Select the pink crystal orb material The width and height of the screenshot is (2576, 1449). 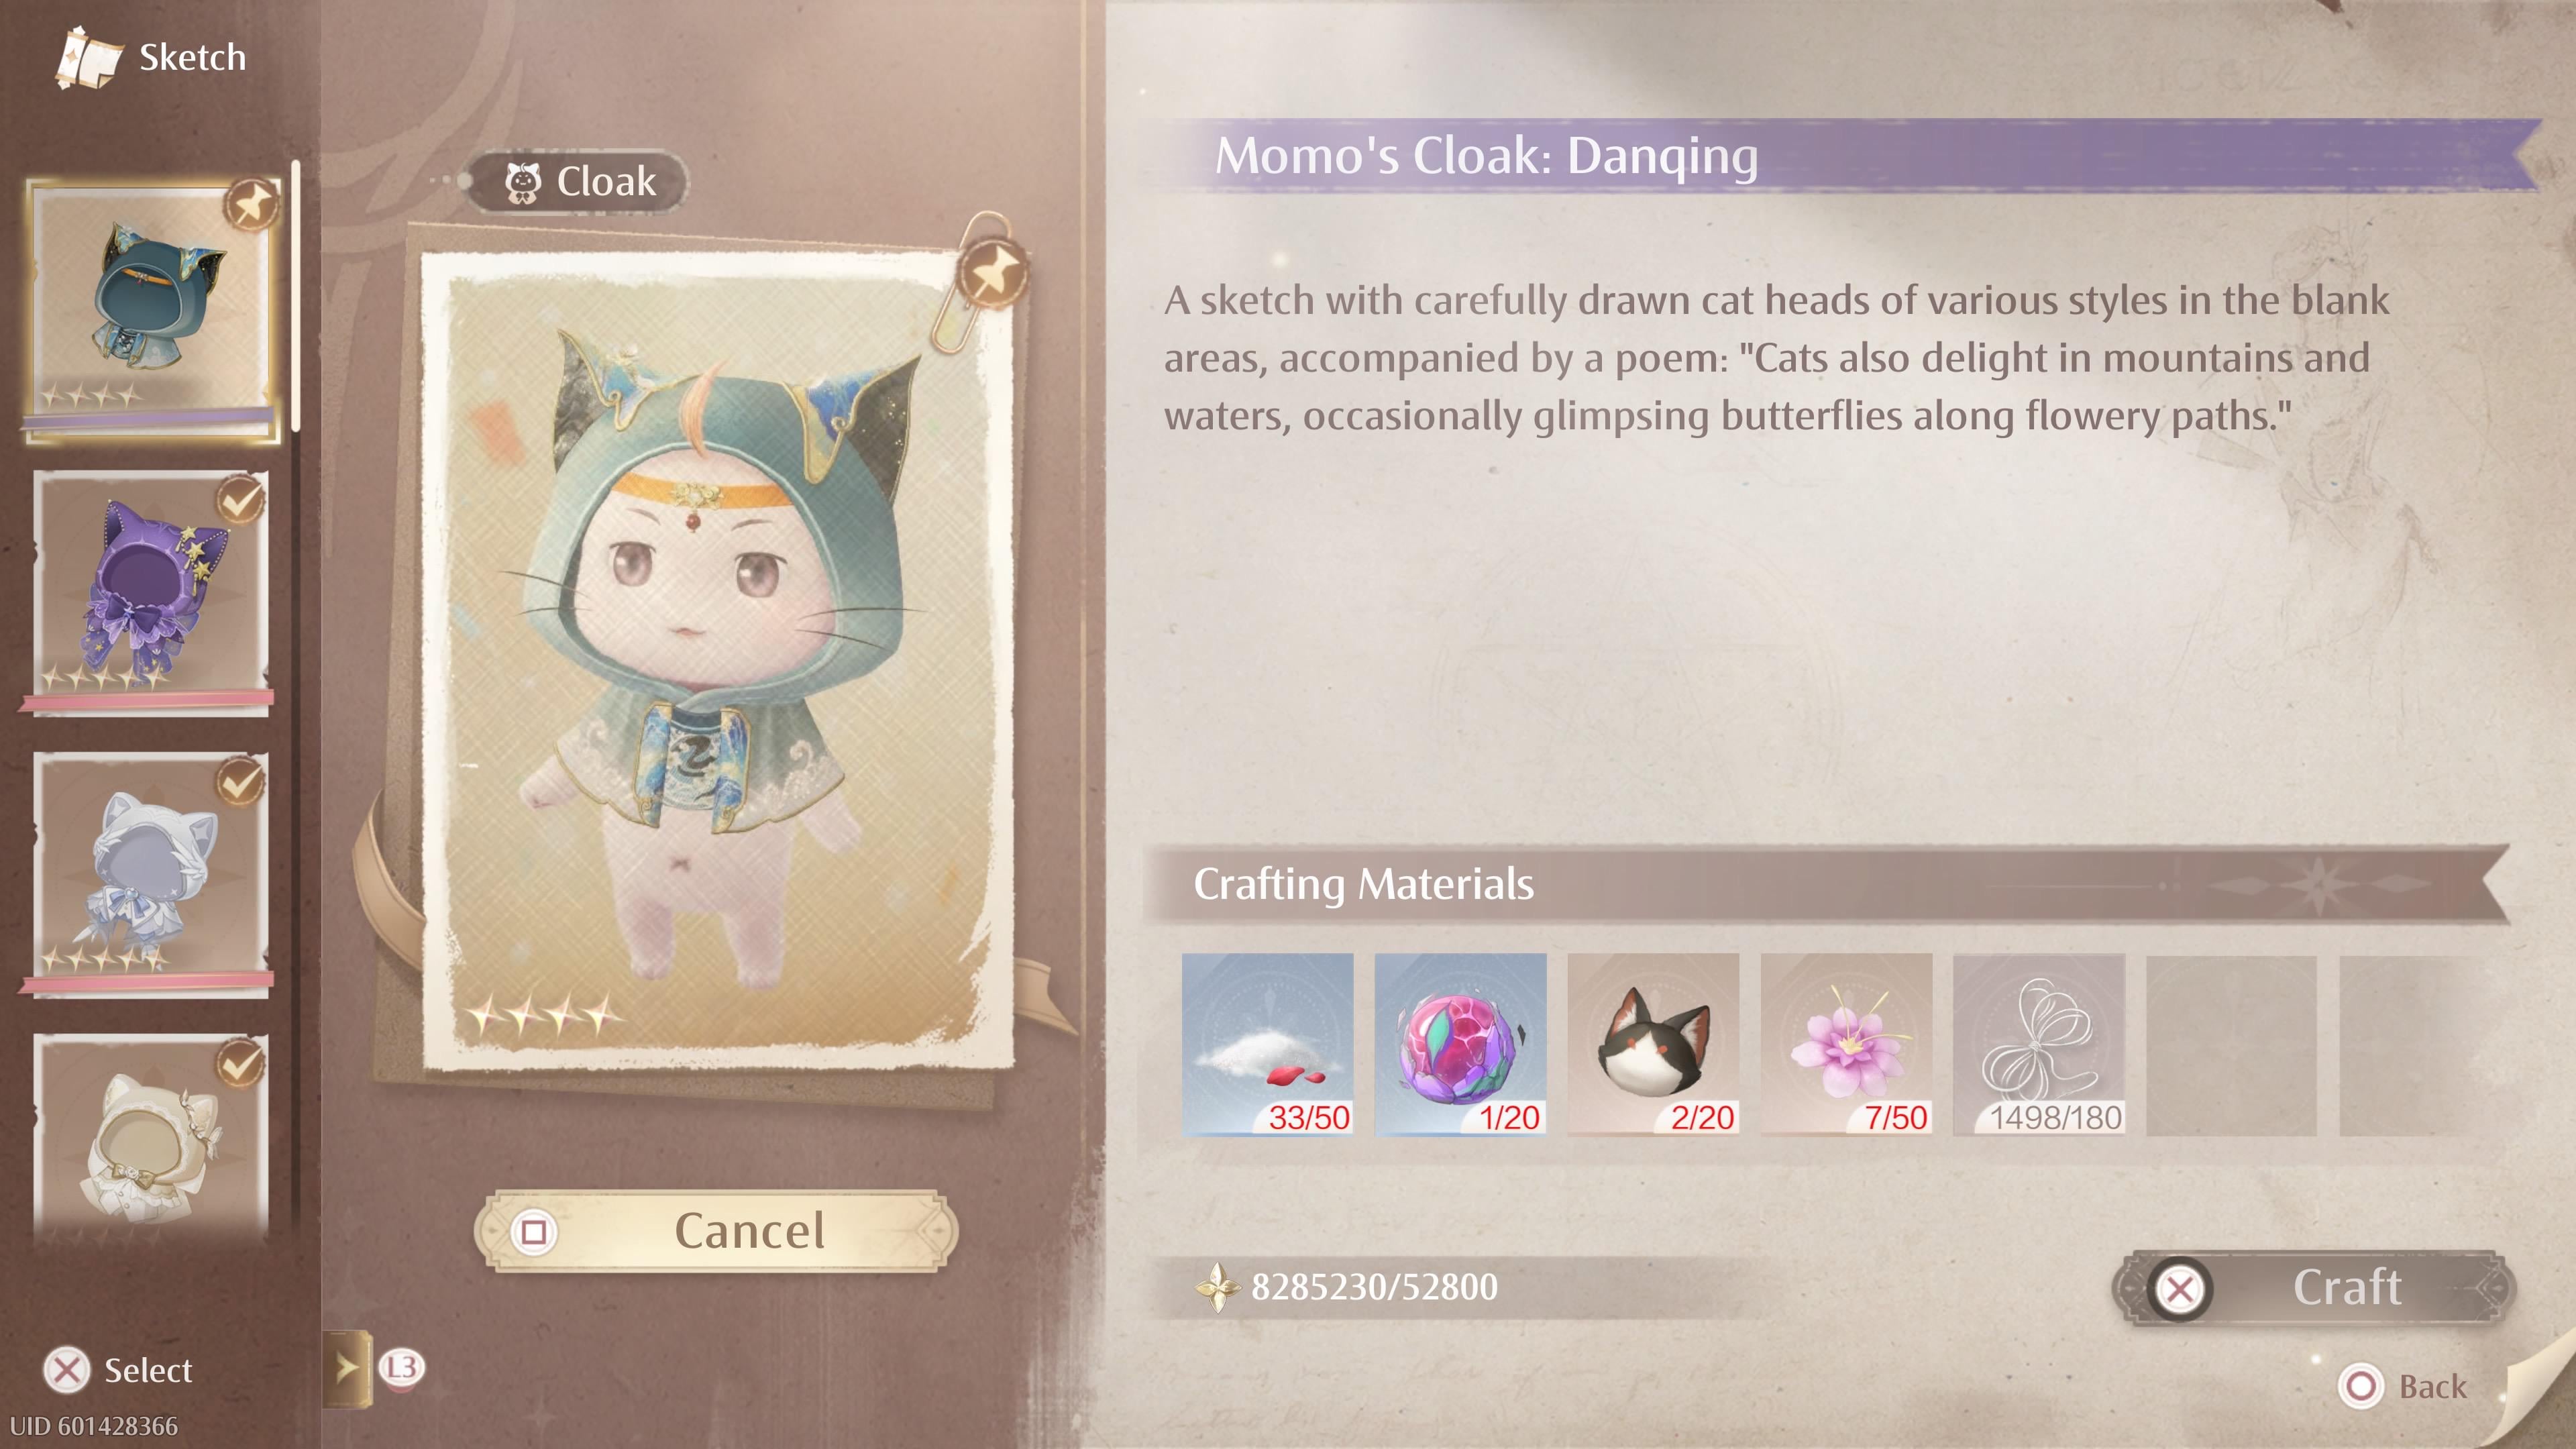click(1460, 1044)
